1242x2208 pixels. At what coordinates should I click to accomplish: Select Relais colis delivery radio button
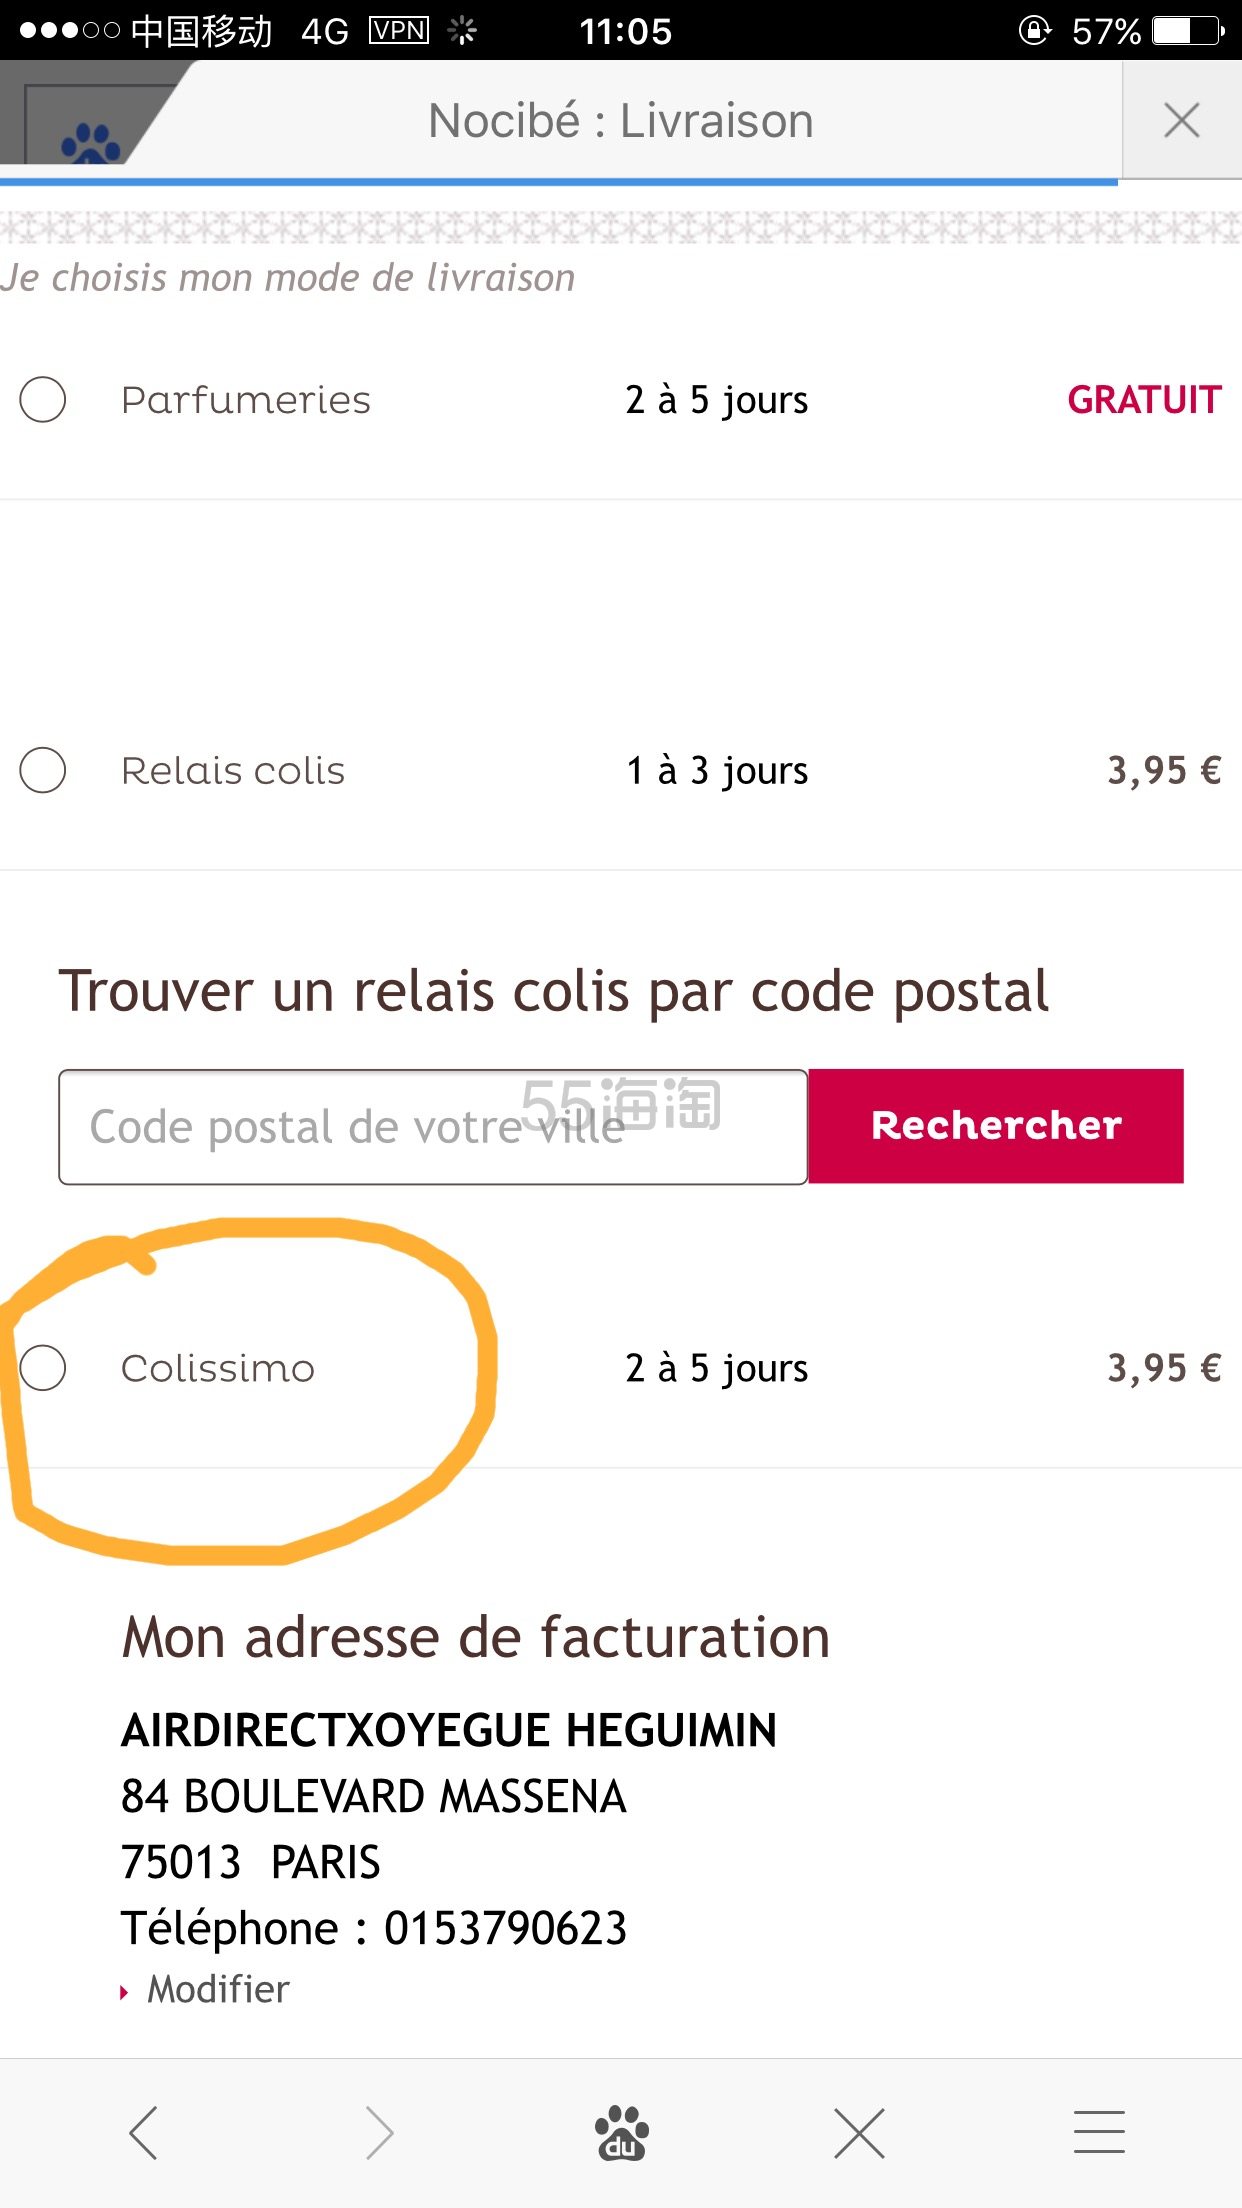point(43,770)
